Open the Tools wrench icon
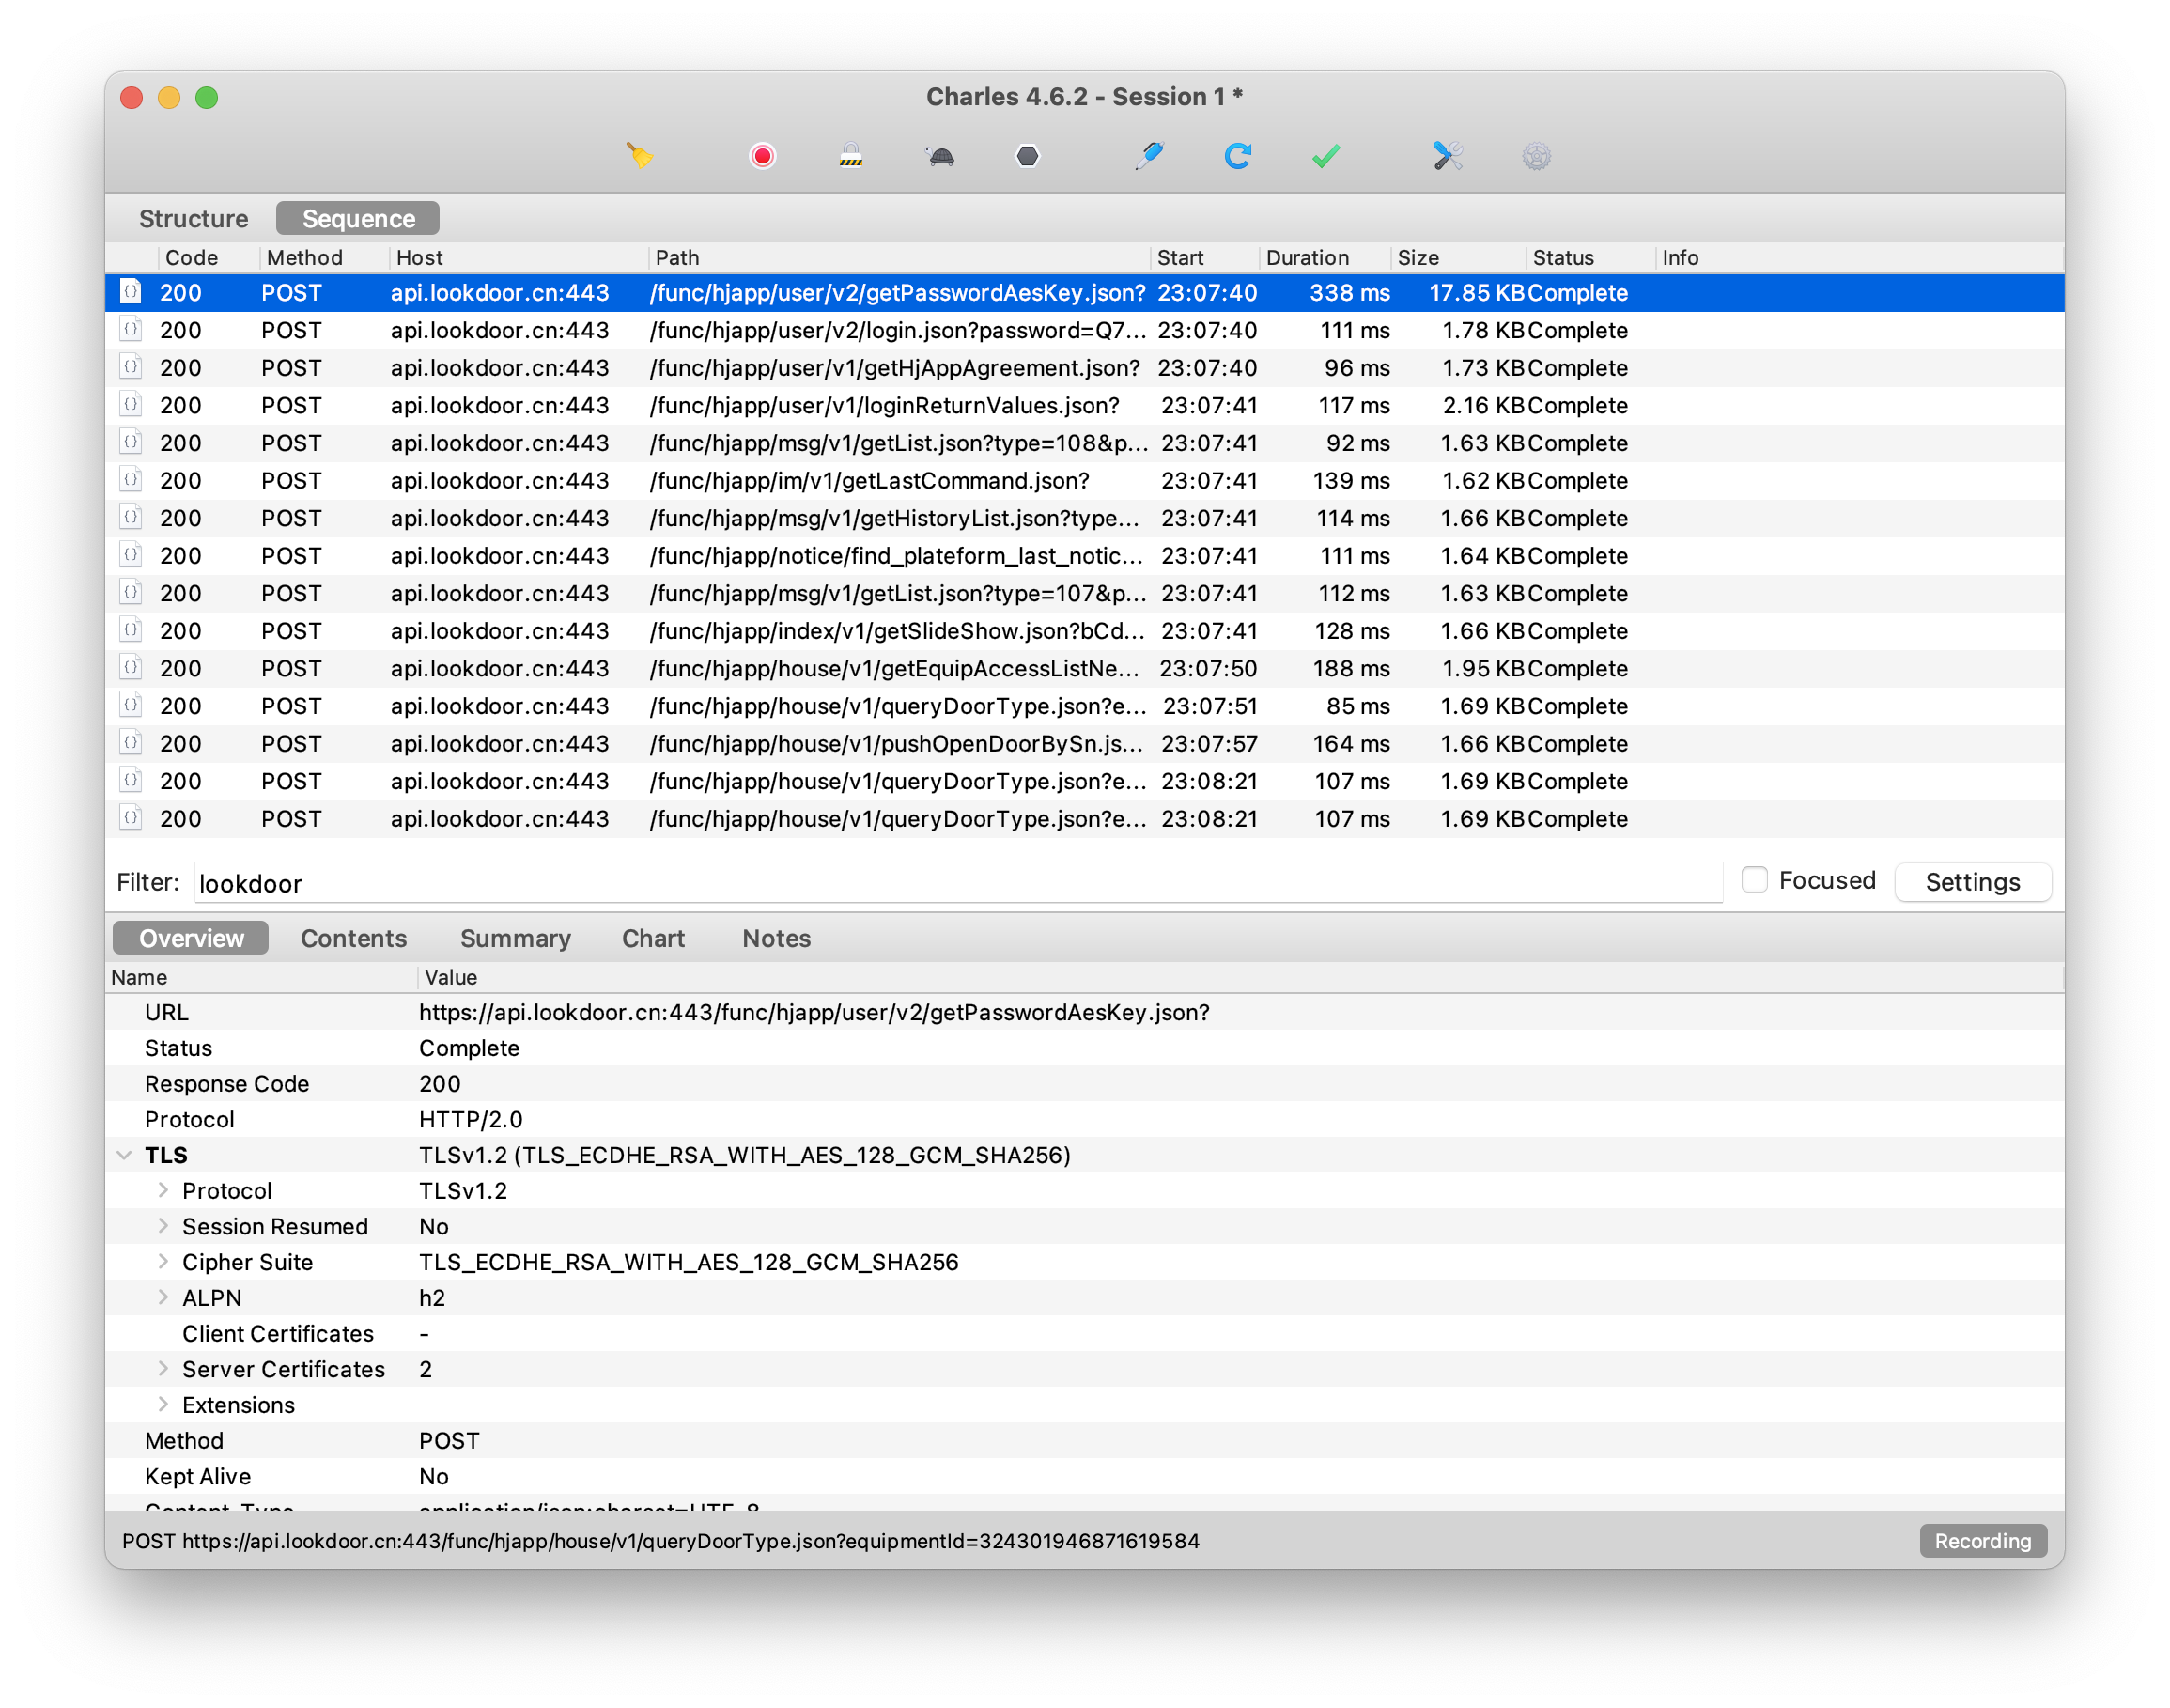The width and height of the screenshot is (2170, 1708). pyautogui.click(x=1448, y=156)
